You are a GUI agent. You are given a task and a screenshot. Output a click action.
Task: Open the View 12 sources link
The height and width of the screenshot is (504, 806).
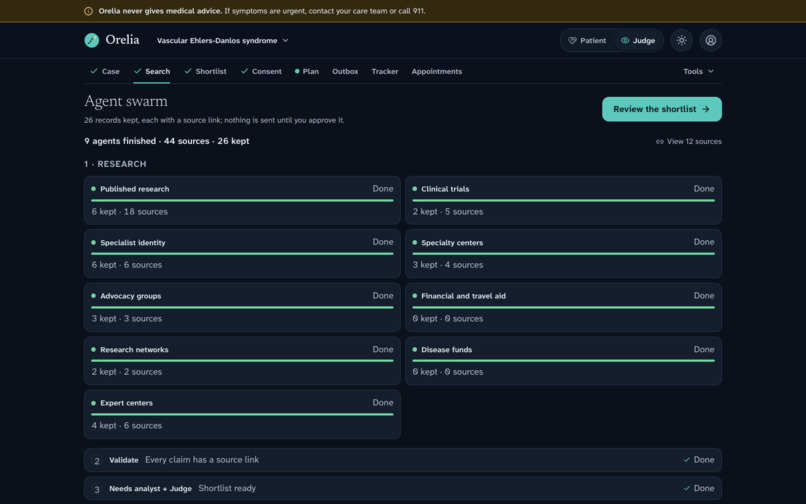pos(689,141)
